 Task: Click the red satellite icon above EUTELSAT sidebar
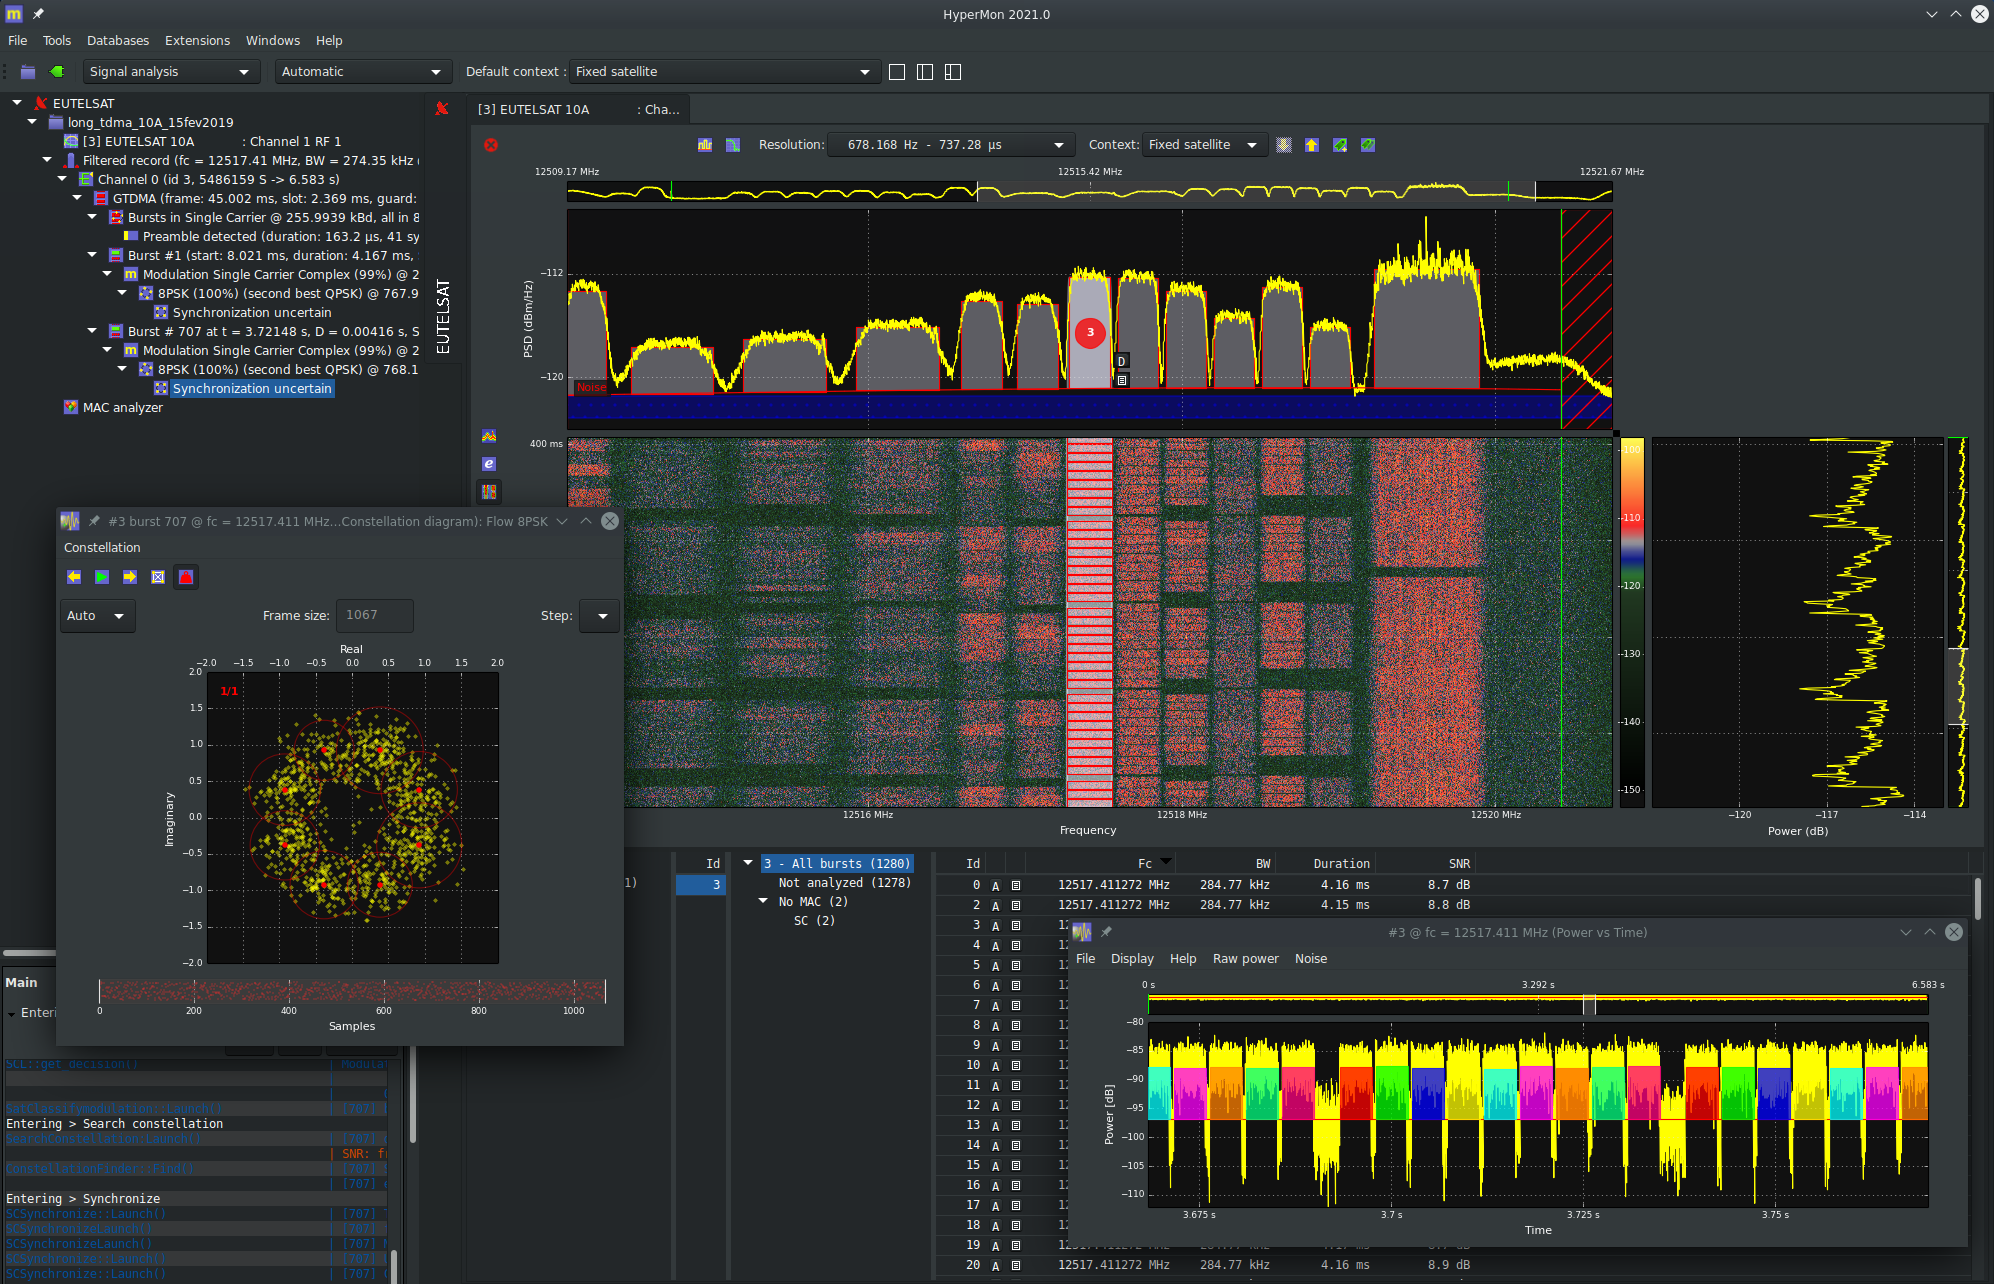pyautogui.click(x=442, y=108)
